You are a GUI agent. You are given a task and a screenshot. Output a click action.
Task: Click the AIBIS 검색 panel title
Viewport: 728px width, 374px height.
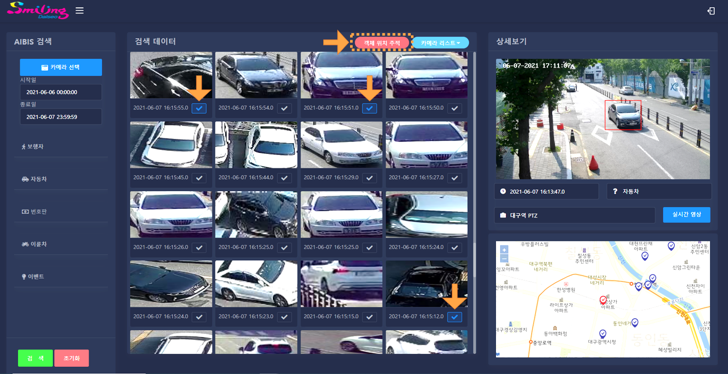(33, 42)
